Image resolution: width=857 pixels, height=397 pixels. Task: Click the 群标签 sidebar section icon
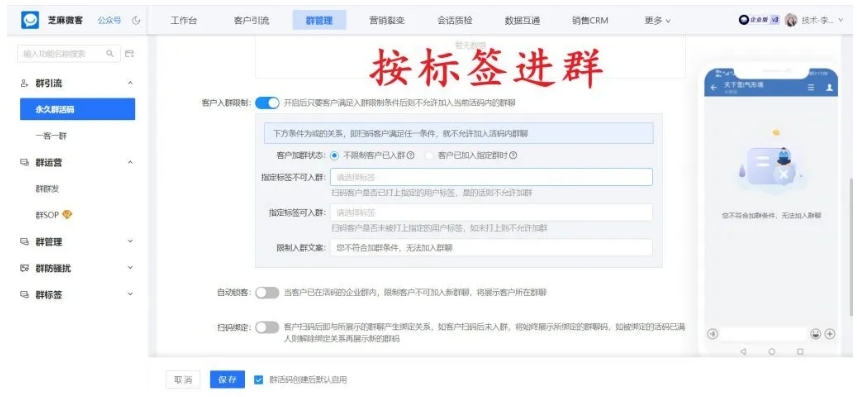pos(24,294)
